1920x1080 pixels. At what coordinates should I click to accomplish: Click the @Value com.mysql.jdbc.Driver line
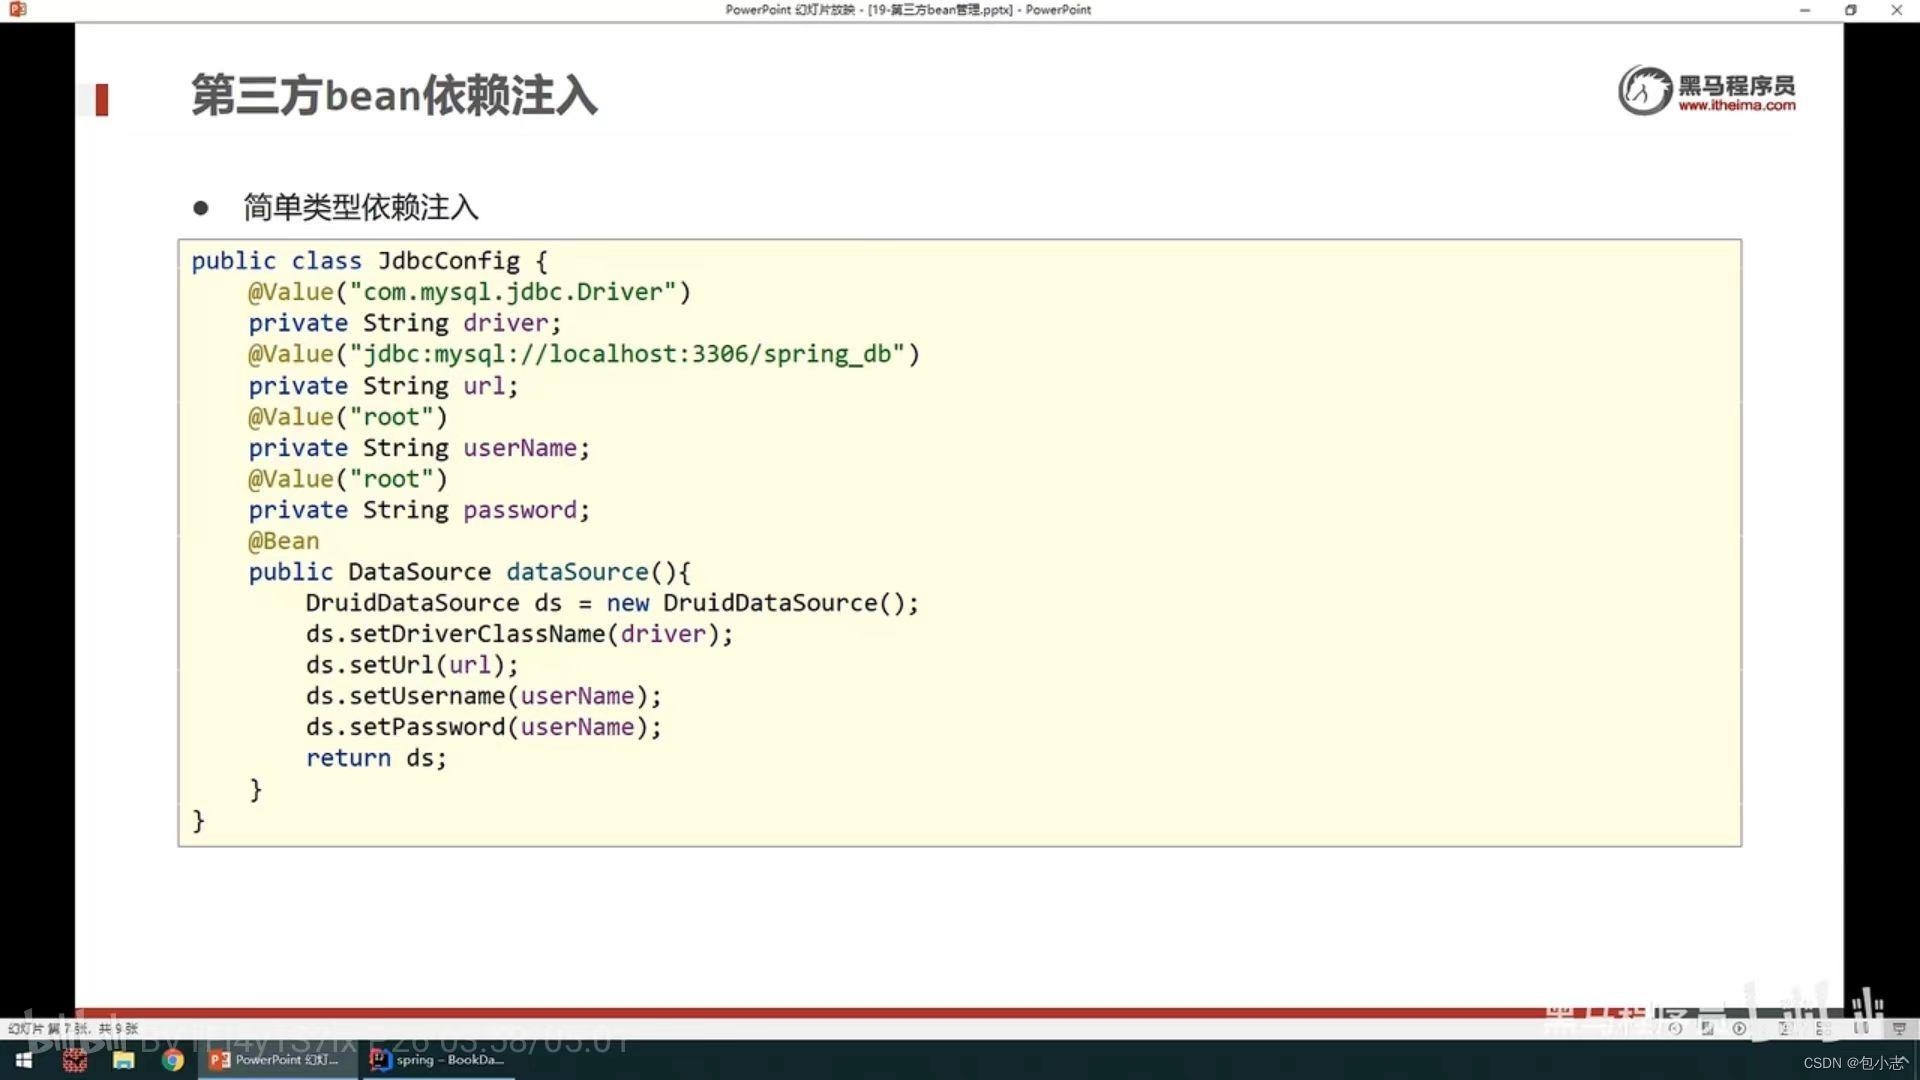click(470, 292)
